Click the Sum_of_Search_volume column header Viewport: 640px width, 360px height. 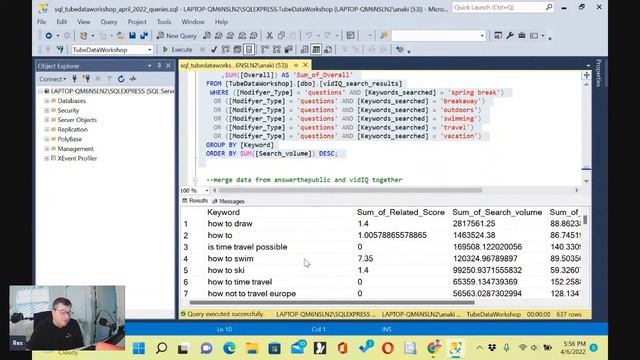click(497, 212)
